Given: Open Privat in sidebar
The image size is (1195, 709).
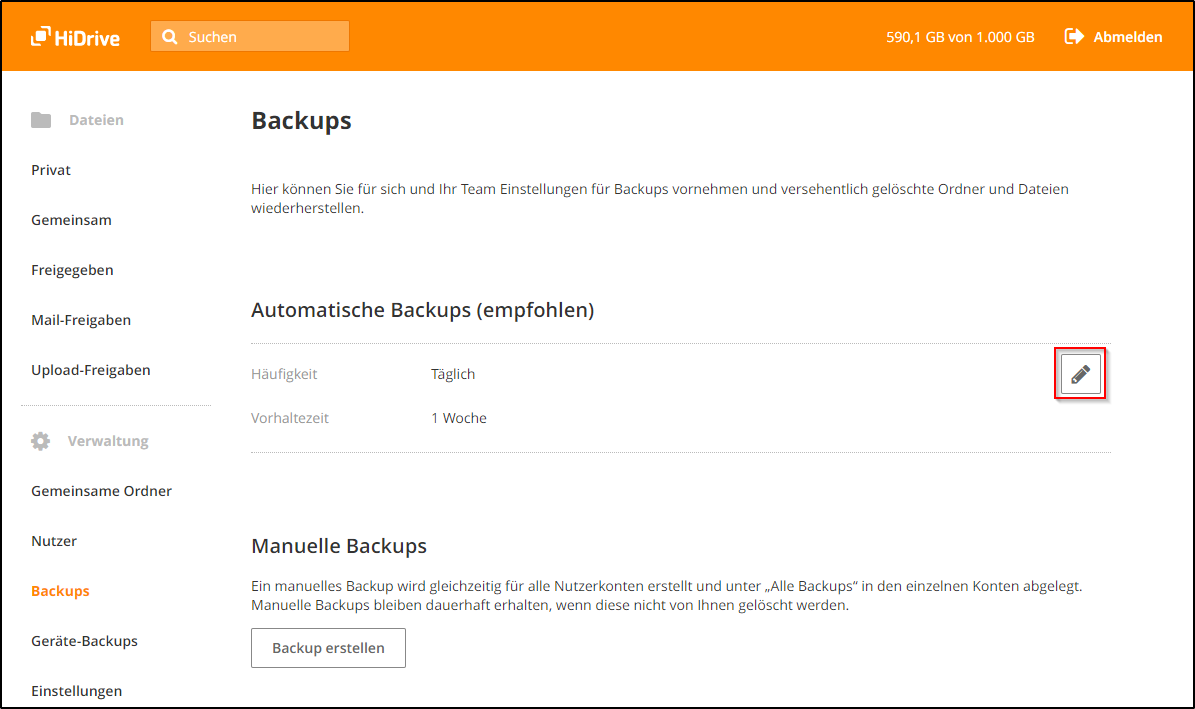Looking at the screenshot, I should click(51, 170).
